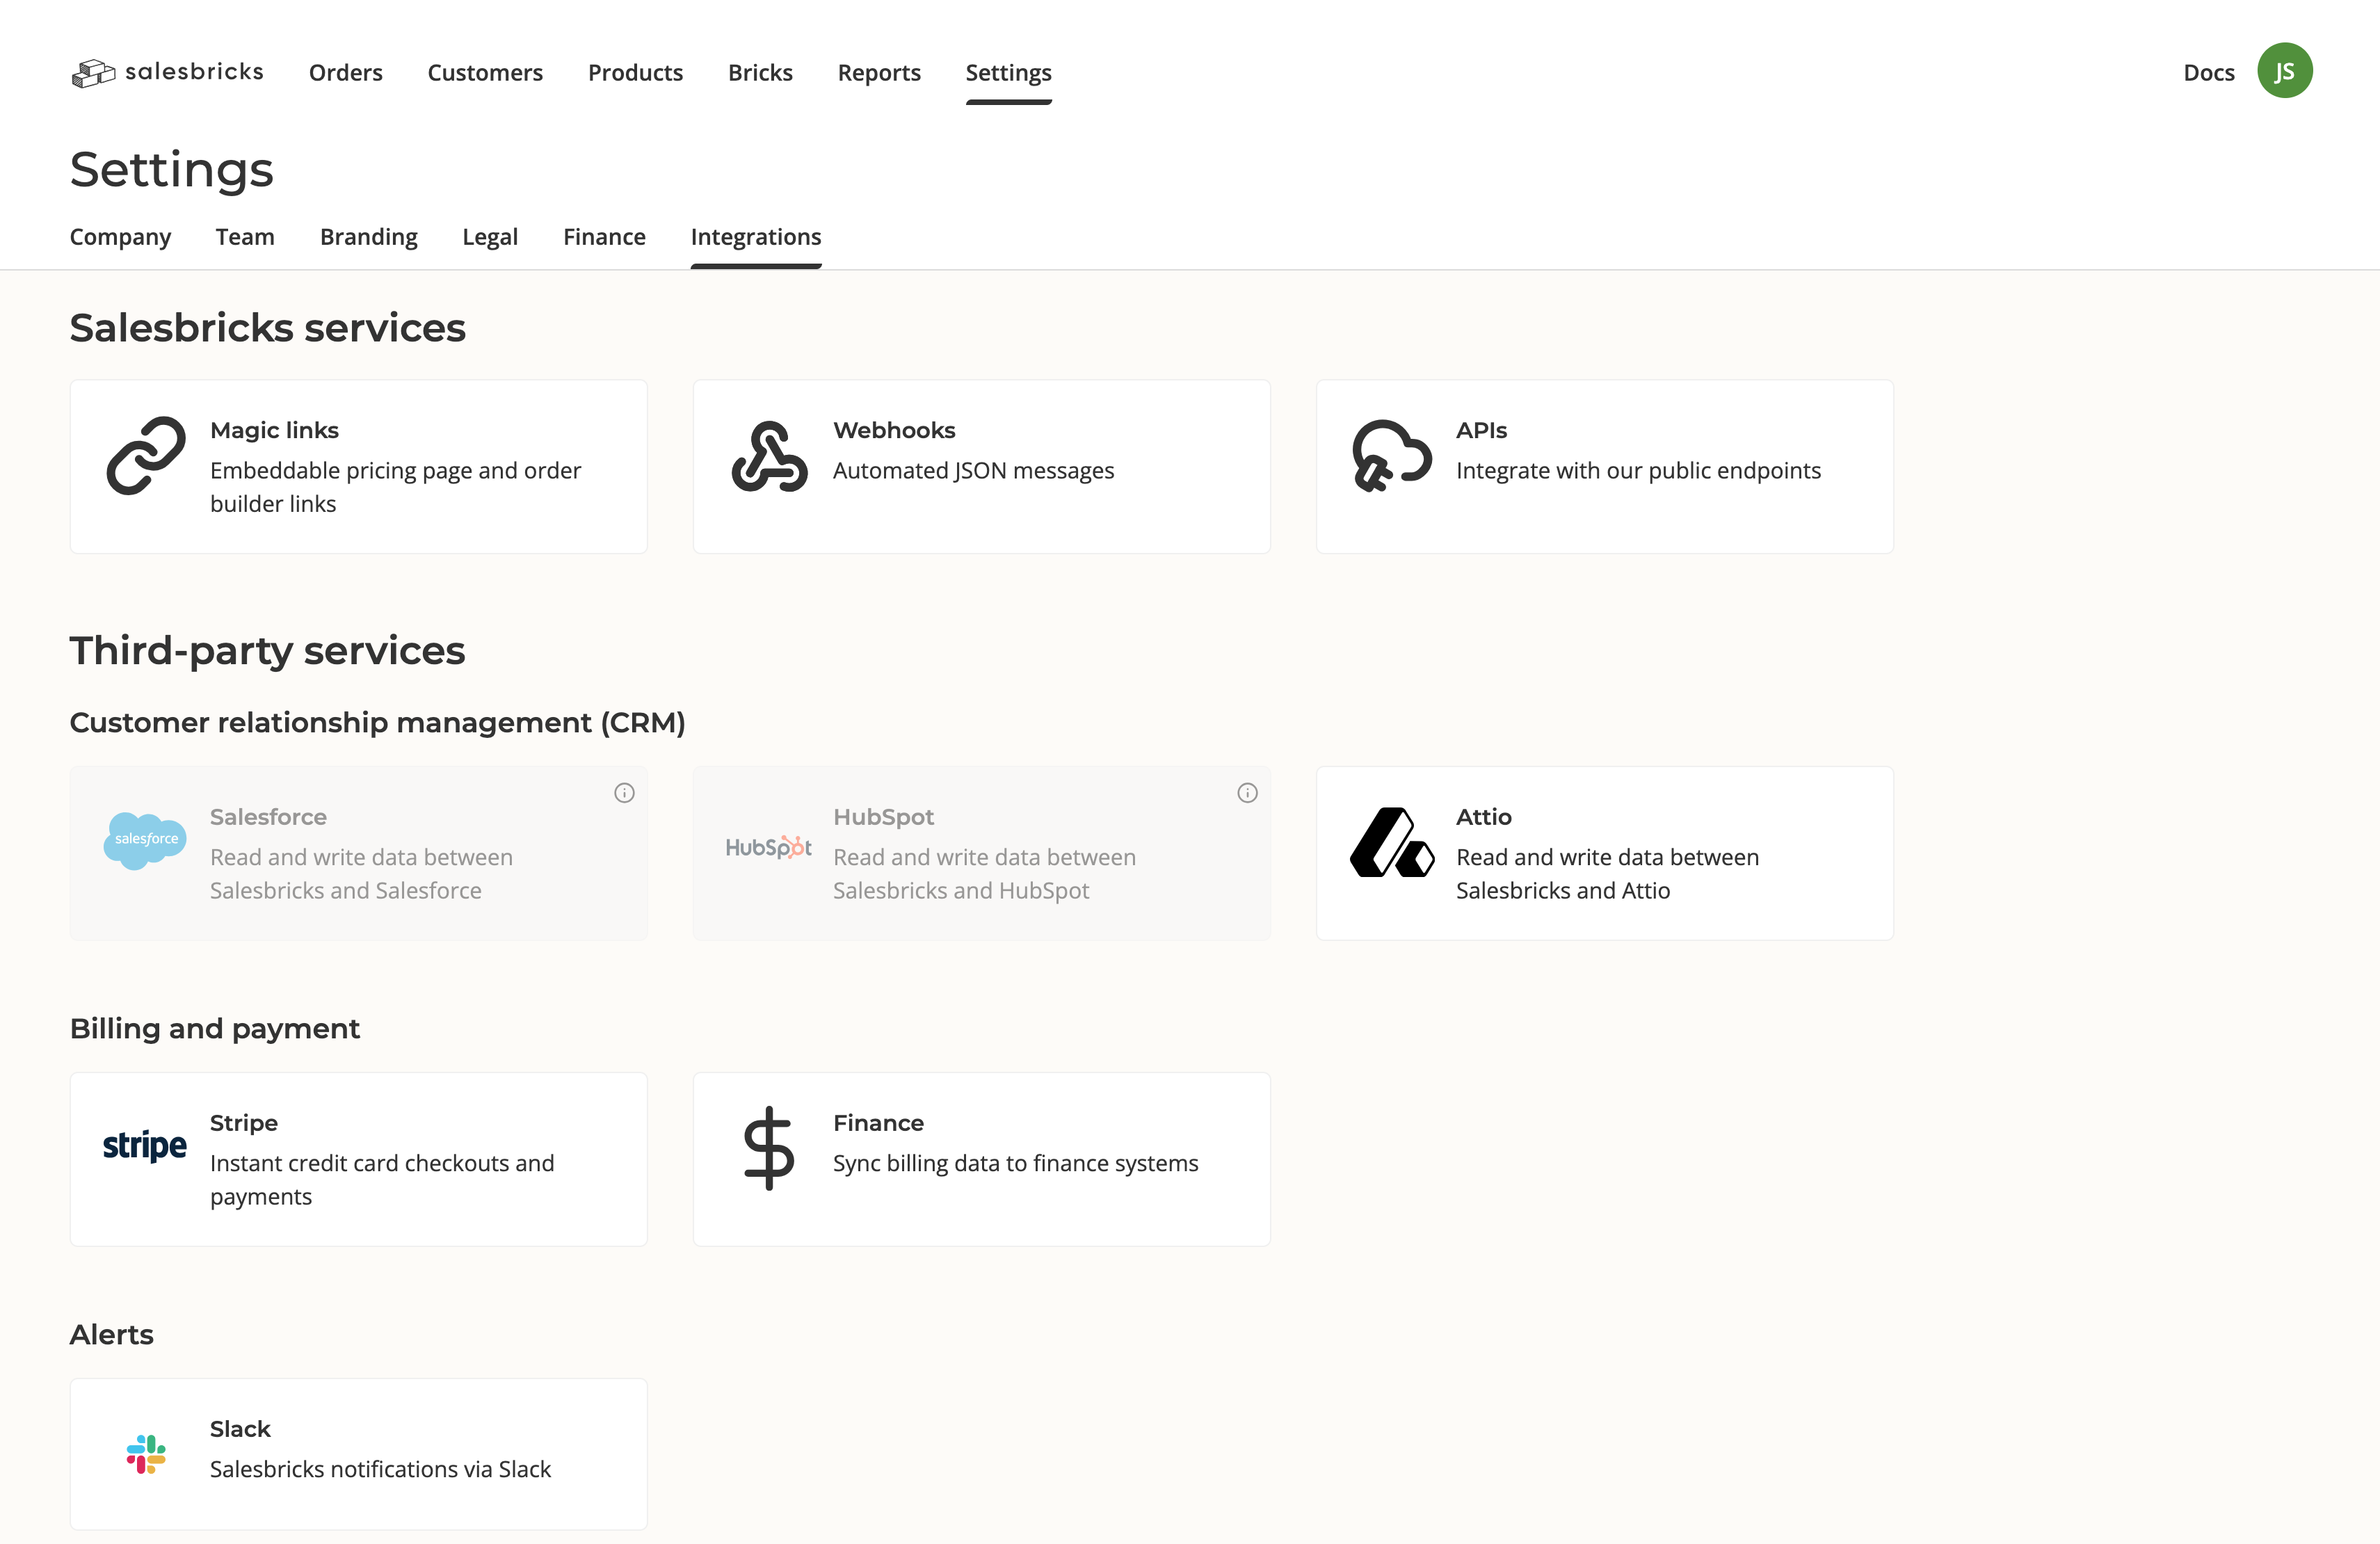This screenshot has width=2380, height=1544.
Task: Click the salesbricks home logo
Action: coord(168,72)
